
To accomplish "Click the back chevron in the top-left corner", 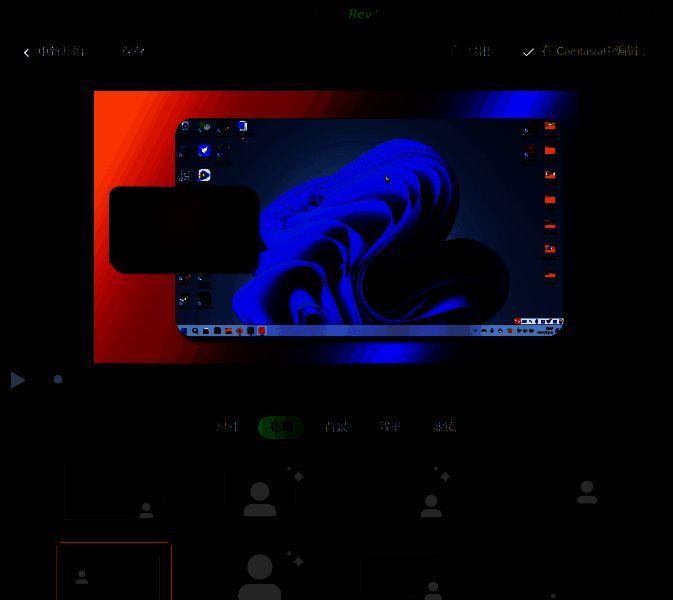I will pos(27,53).
